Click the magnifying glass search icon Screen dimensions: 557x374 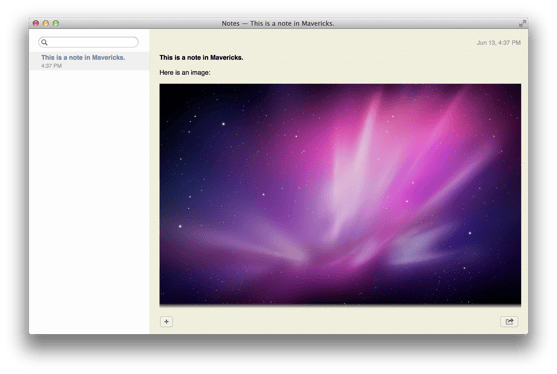44,42
